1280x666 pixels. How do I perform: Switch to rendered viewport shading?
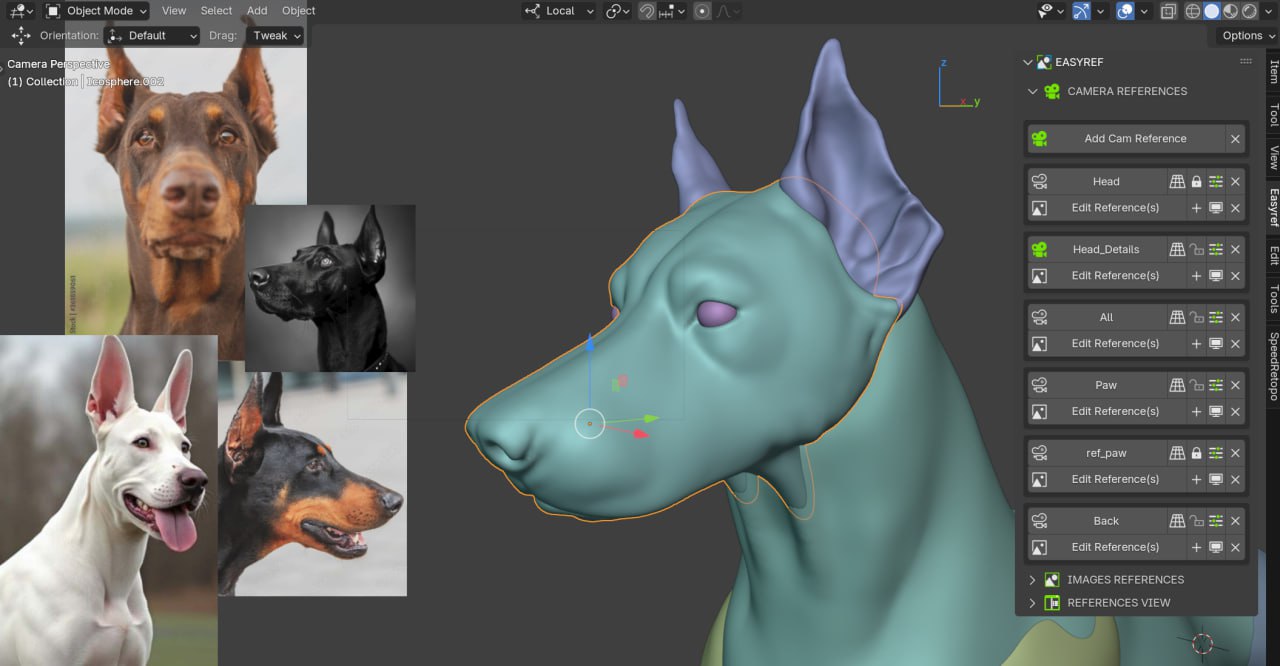(x=1249, y=11)
